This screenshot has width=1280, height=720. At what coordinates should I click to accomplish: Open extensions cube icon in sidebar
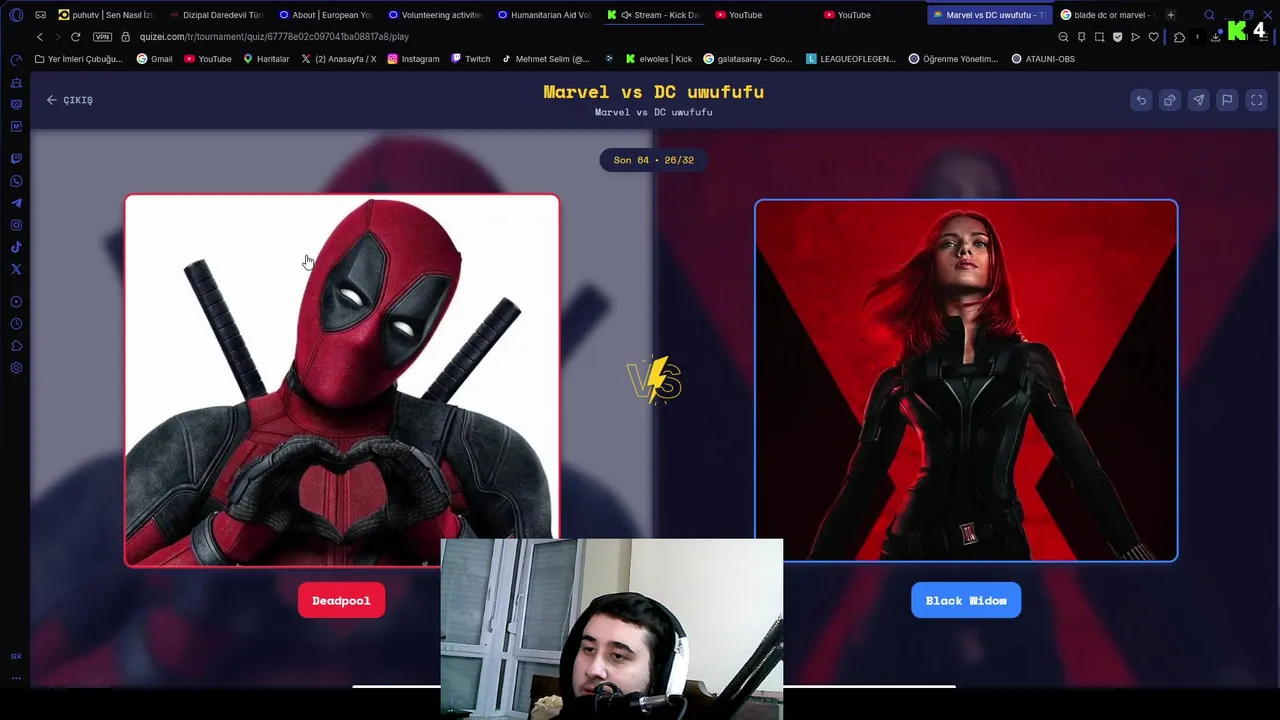(x=16, y=346)
